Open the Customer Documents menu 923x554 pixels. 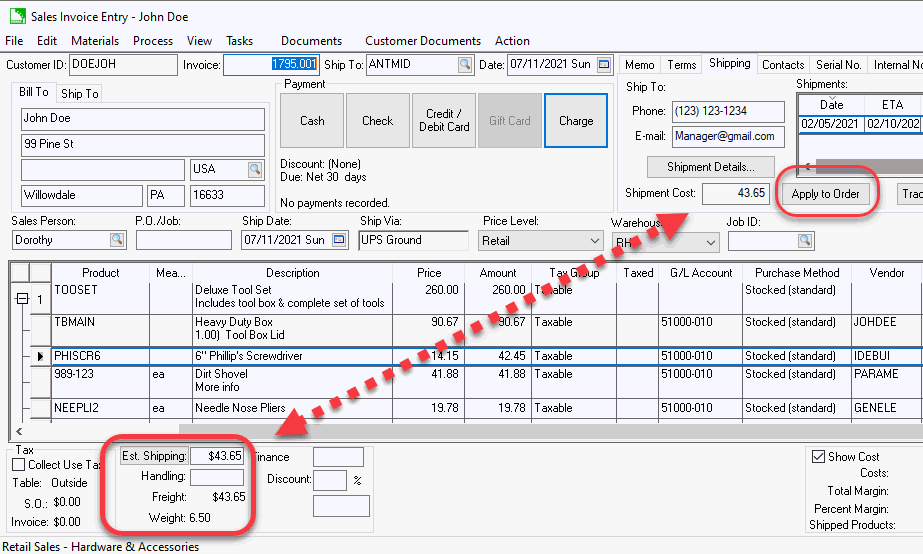423,41
